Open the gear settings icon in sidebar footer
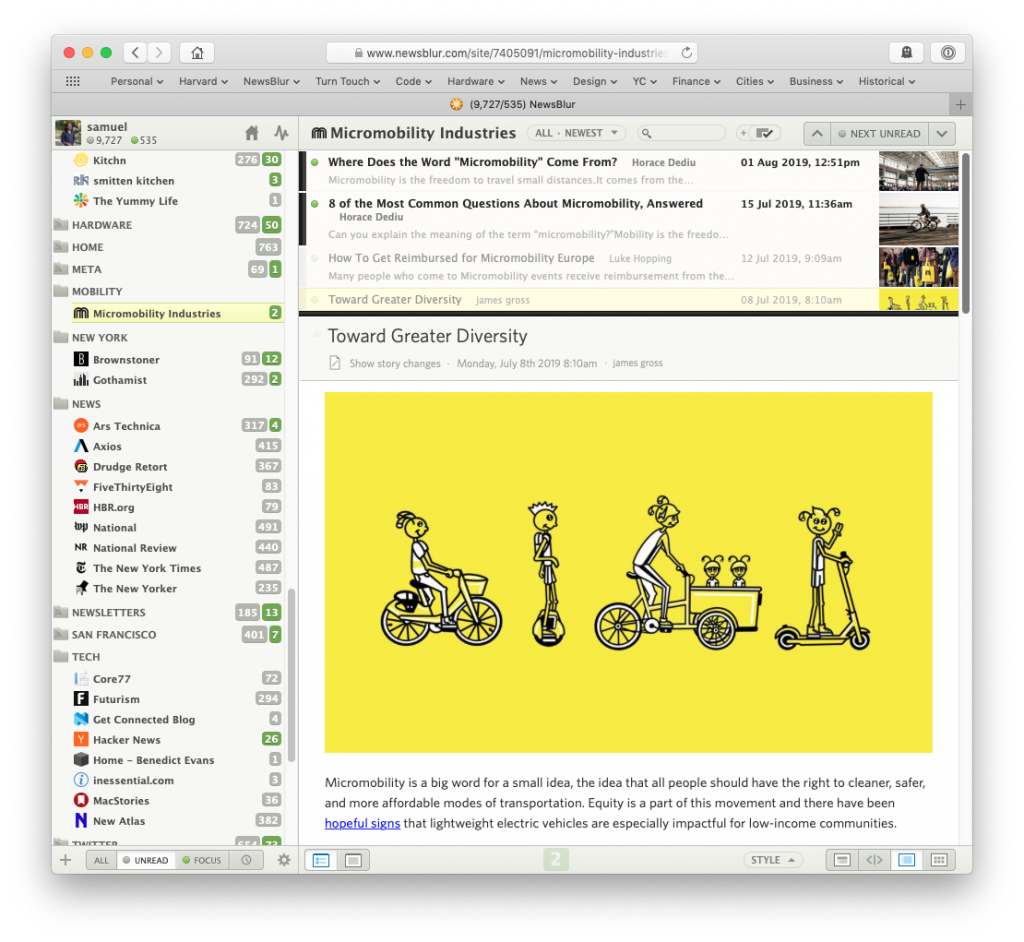Image resolution: width=1024 pixels, height=942 pixels. click(x=284, y=860)
